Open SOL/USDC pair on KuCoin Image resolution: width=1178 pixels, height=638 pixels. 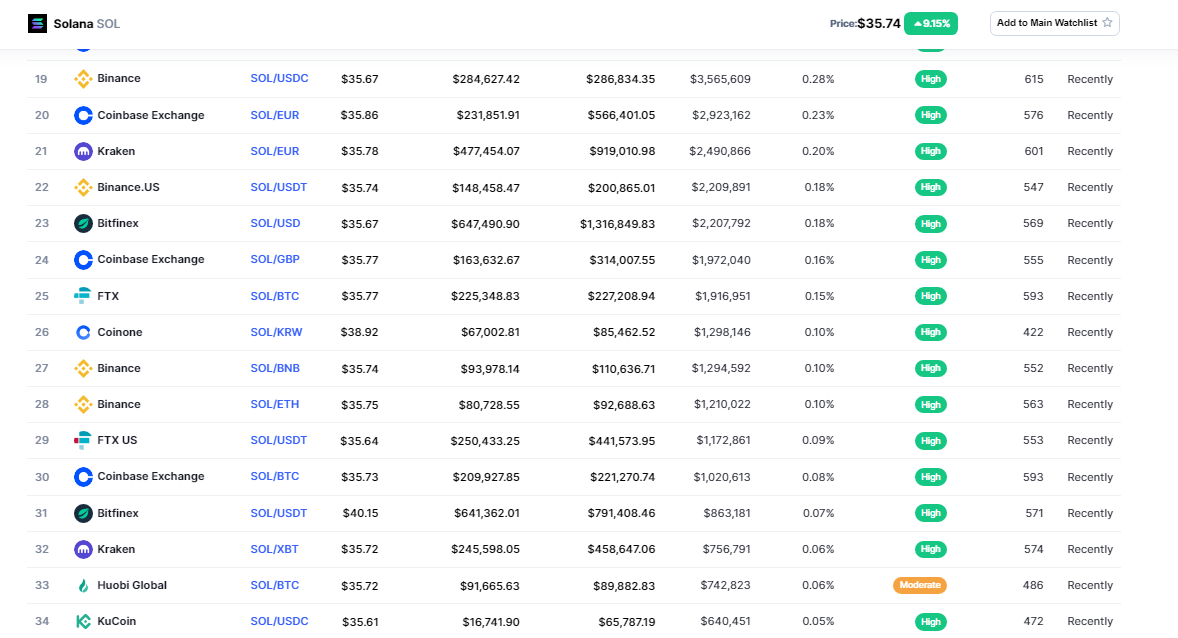279,621
